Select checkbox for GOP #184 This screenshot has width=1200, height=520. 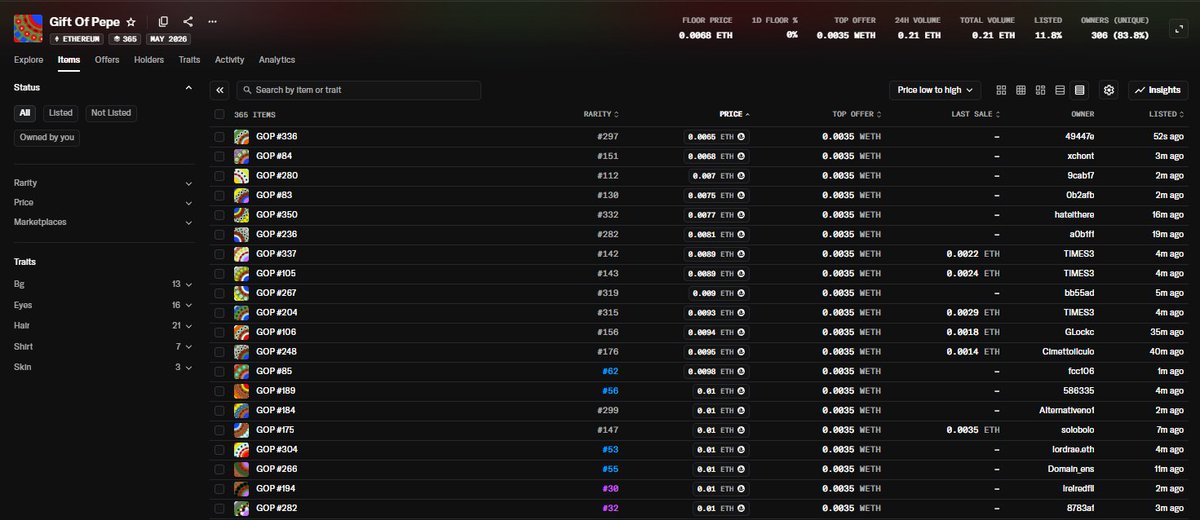220,410
